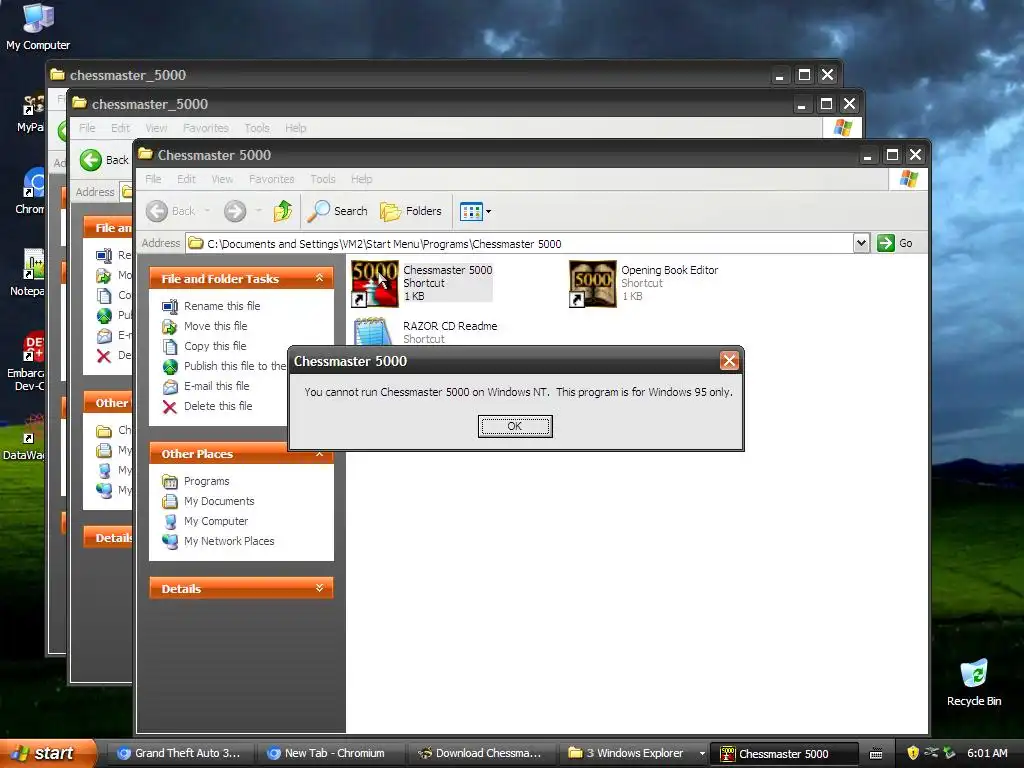
Task: Click the title bar folder icon of Chessmaster 5000
Action: coord(145,154)
